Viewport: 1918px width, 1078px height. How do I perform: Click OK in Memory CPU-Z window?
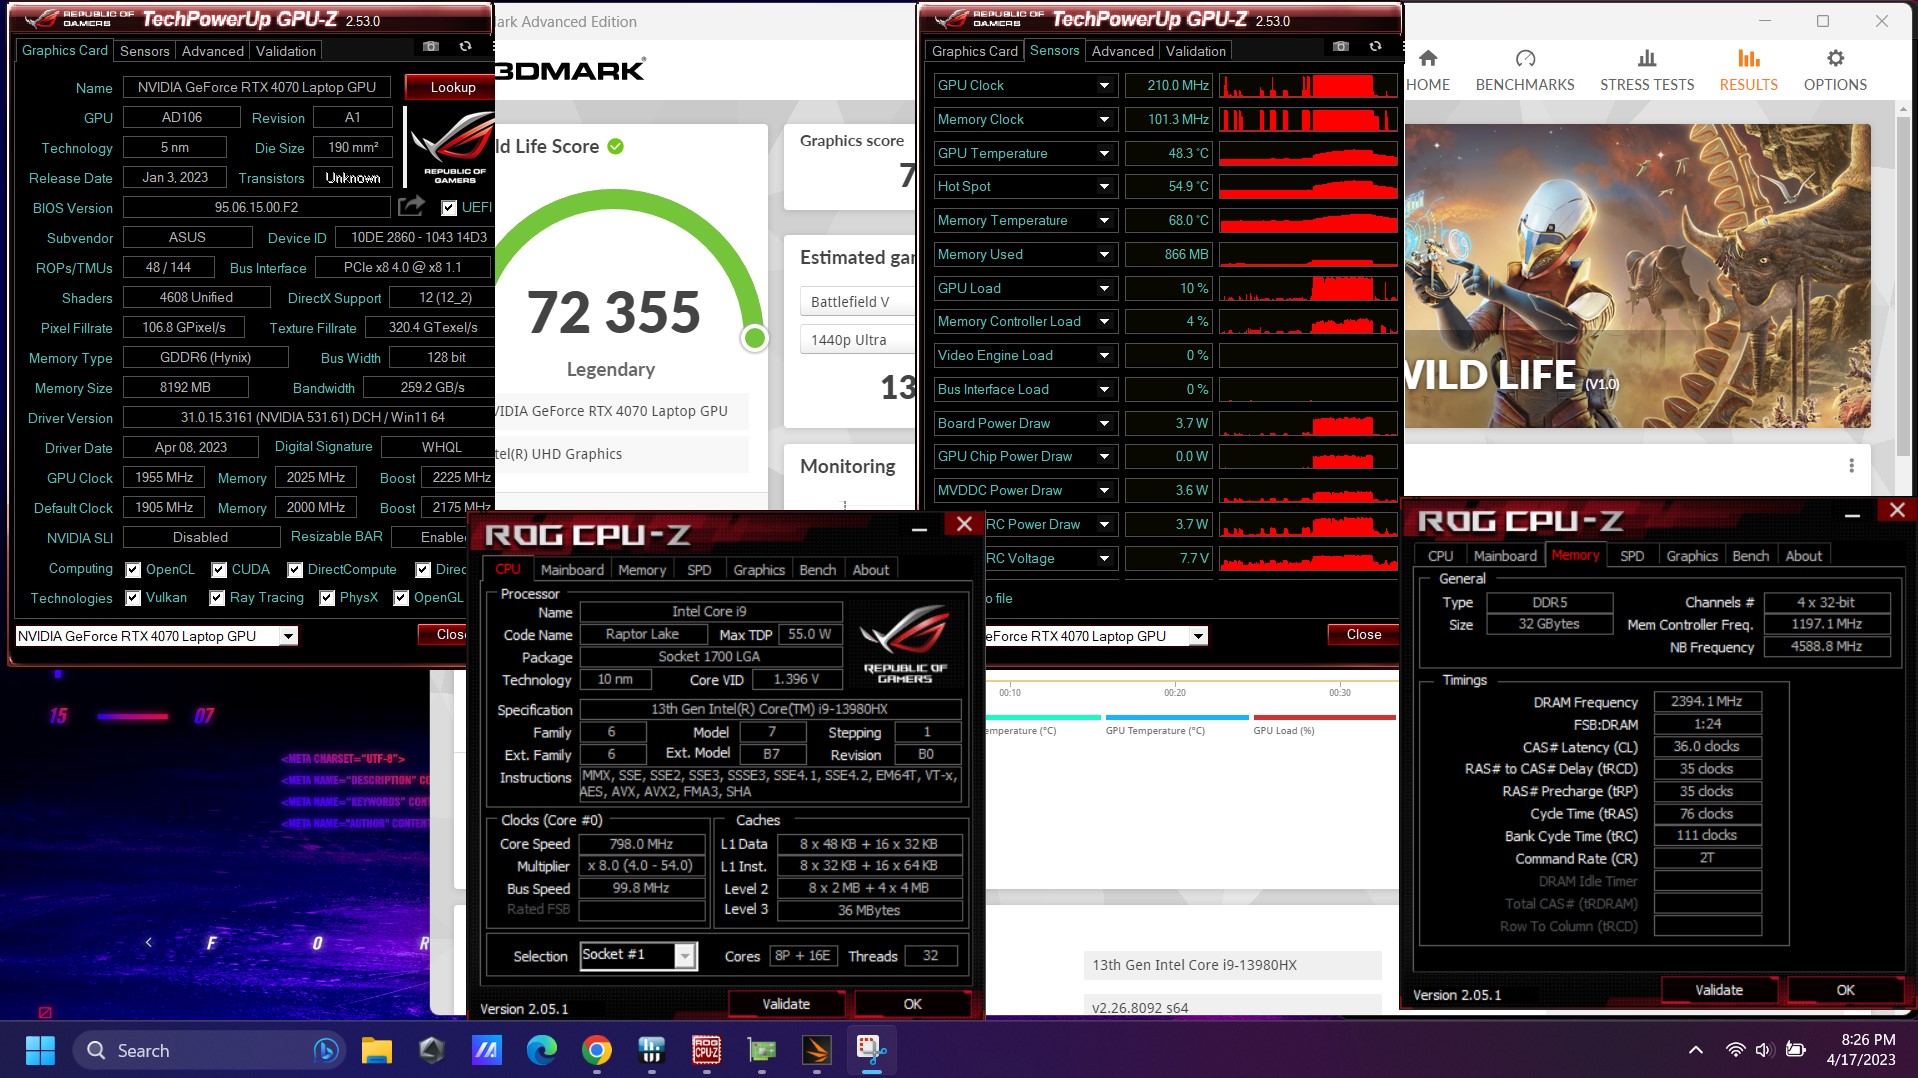click(x=1845, y=990)
